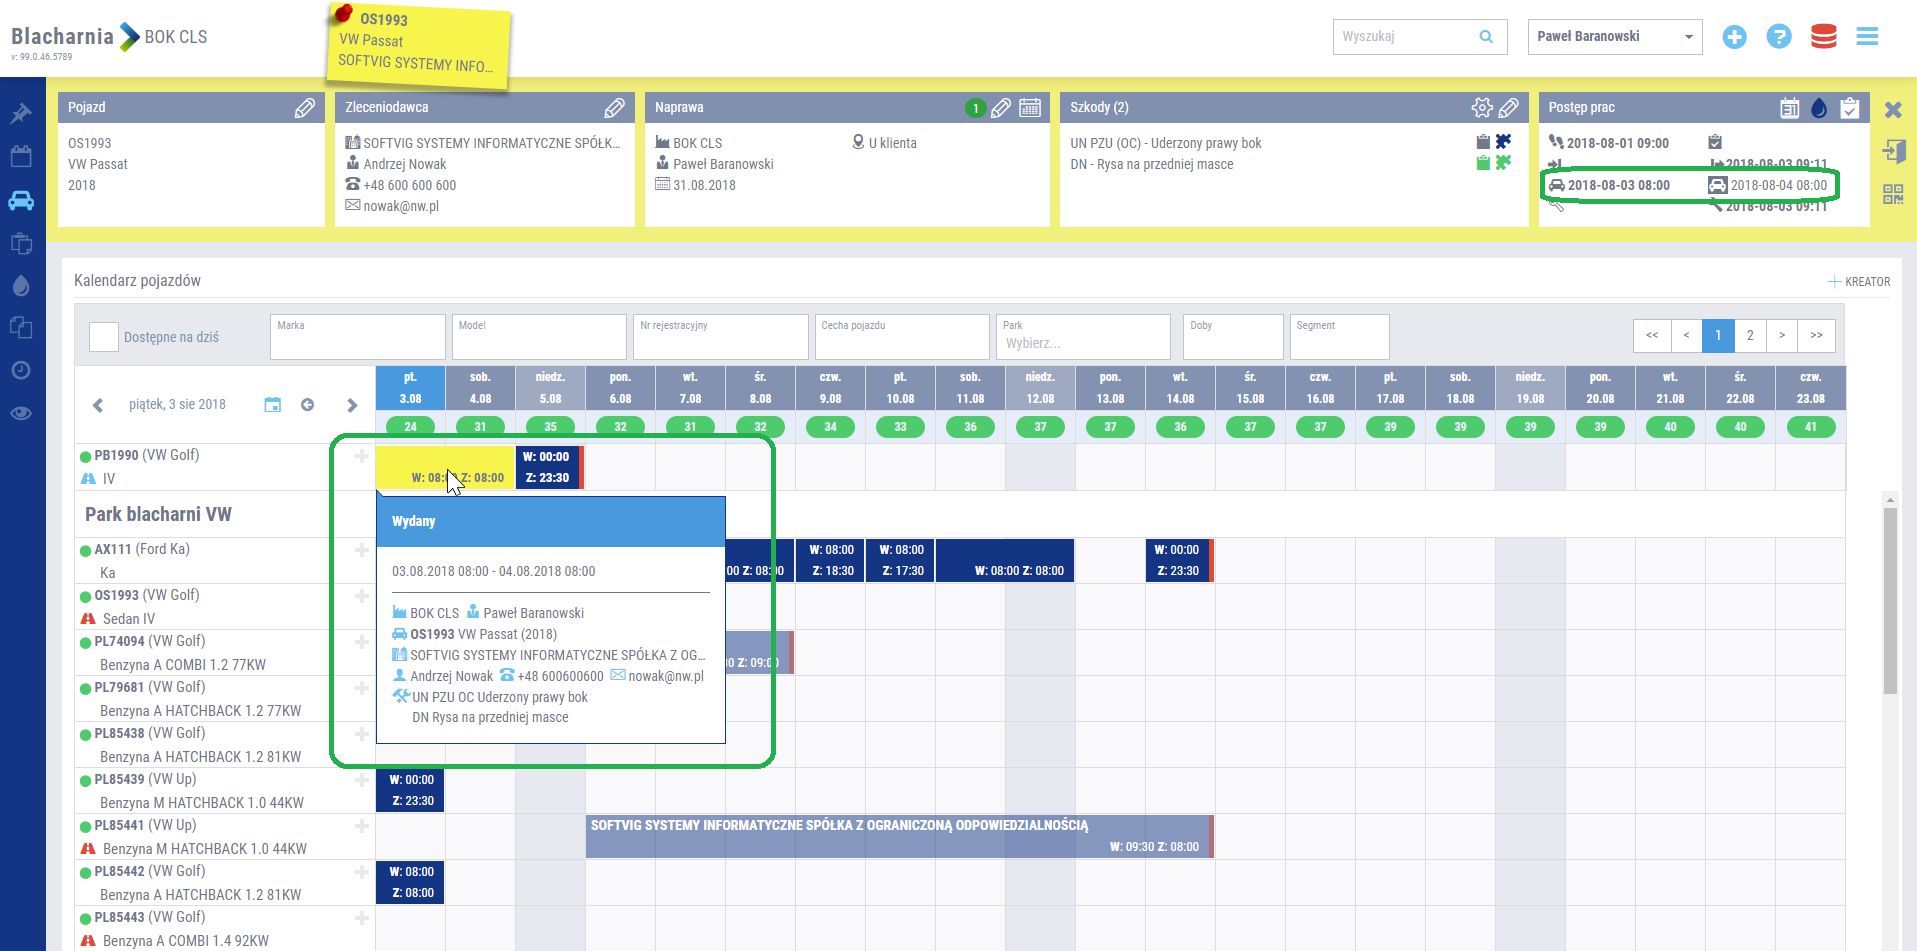
Task: Click the blue plus add icon in header
Action: point(1734,37)
